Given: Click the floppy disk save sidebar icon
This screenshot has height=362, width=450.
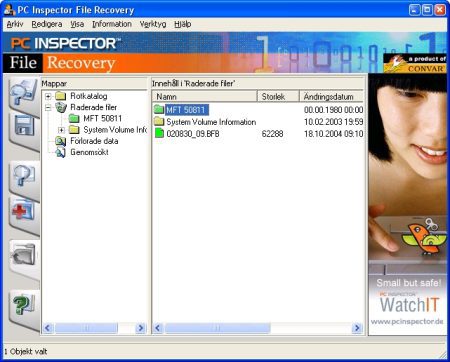Looking at the screenshot, I should click(x=23, y=125).
